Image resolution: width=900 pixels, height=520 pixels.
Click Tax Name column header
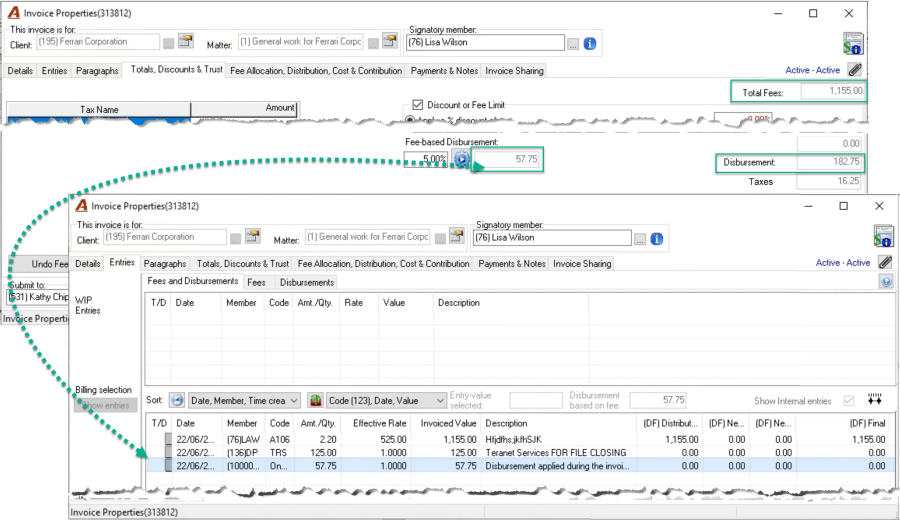pos(99,109)
